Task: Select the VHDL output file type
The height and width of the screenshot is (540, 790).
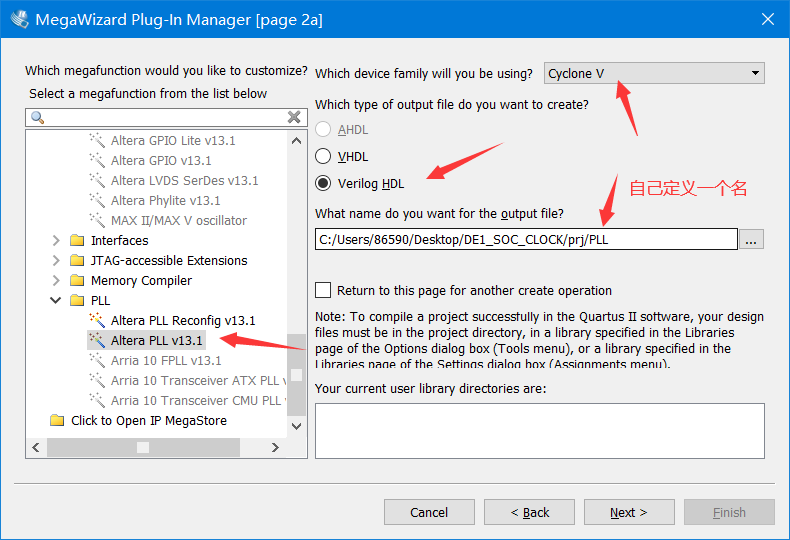Action: 323,156
